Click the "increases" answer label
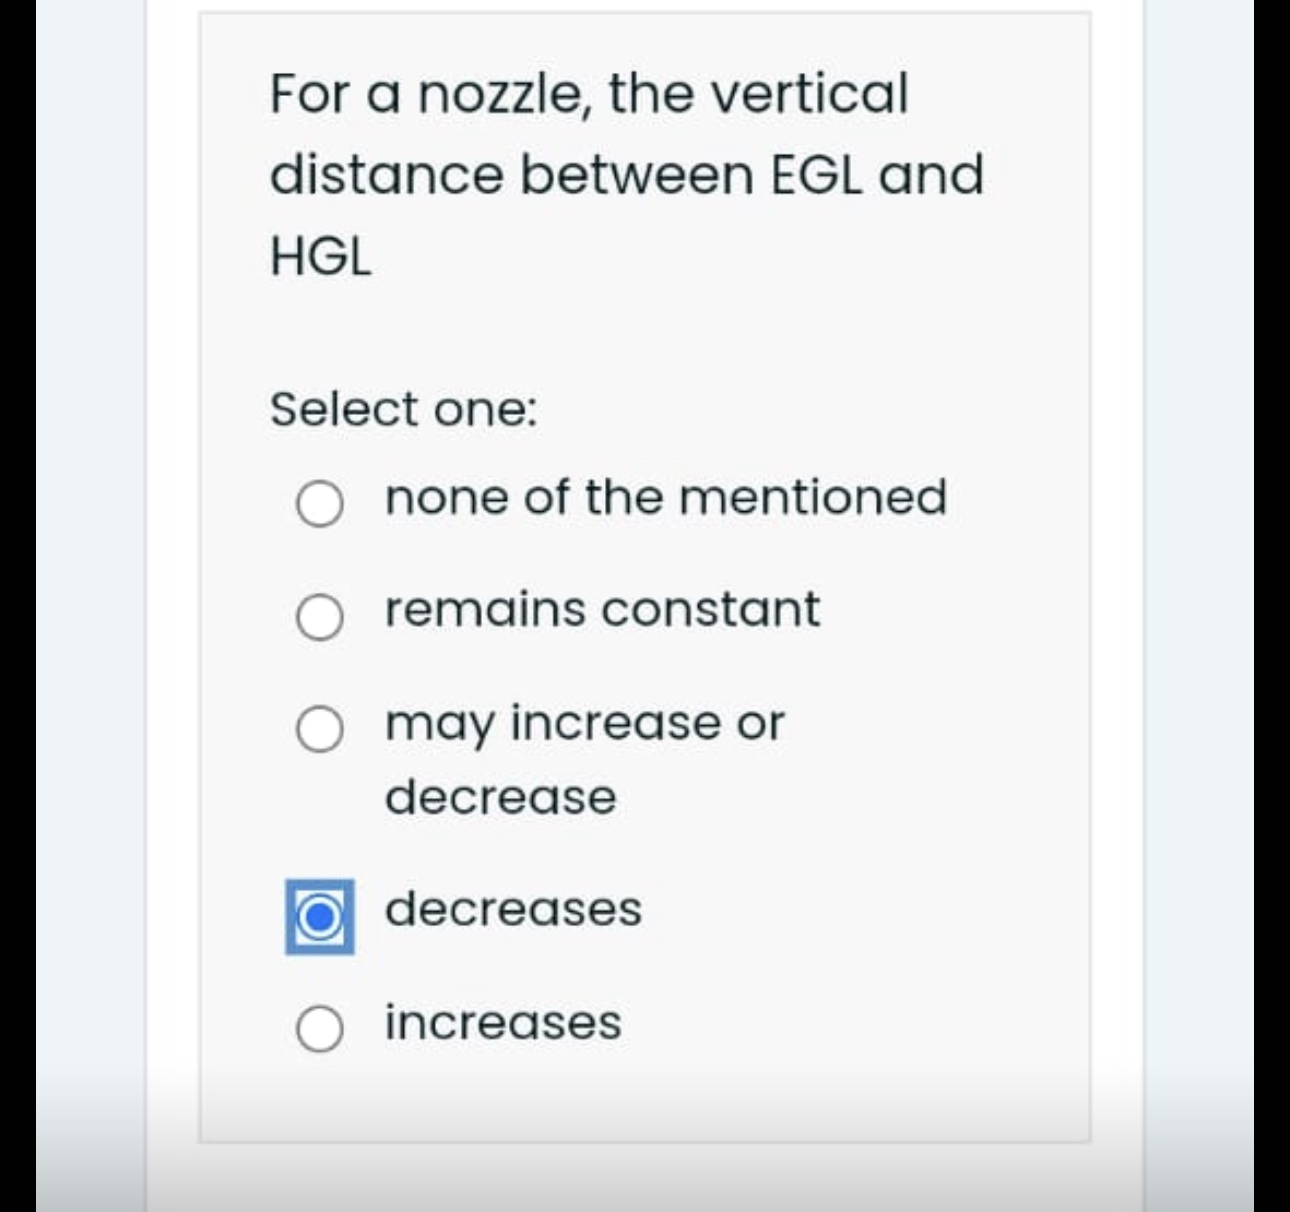Viewport: 1290px width, 1212px height. (503, 1023)
